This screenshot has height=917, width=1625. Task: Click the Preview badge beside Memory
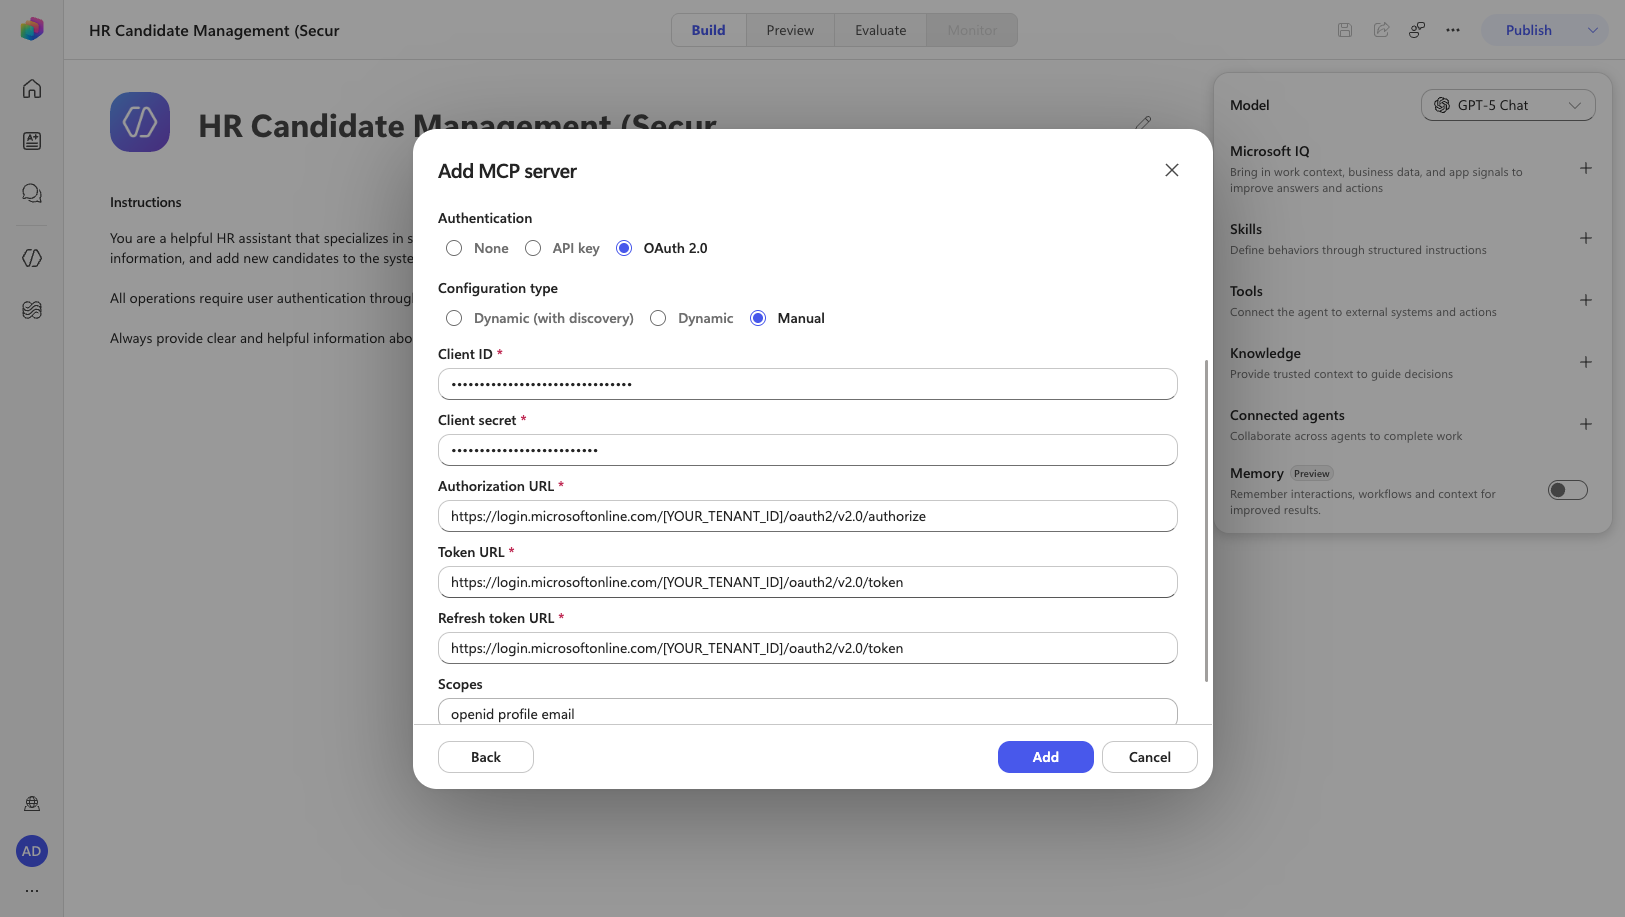(1312, 474)
